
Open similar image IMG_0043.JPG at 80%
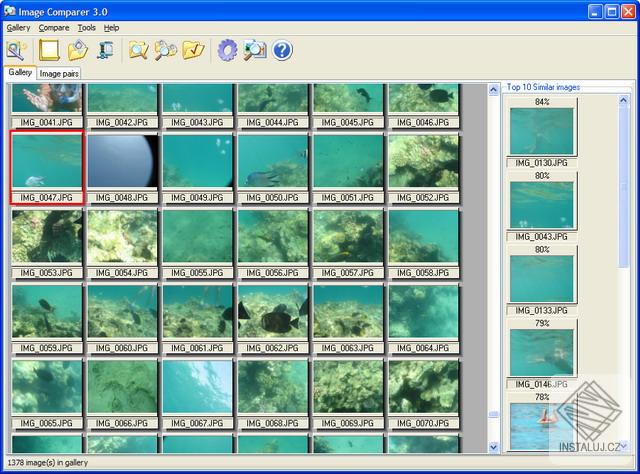[x=542, y=205]
